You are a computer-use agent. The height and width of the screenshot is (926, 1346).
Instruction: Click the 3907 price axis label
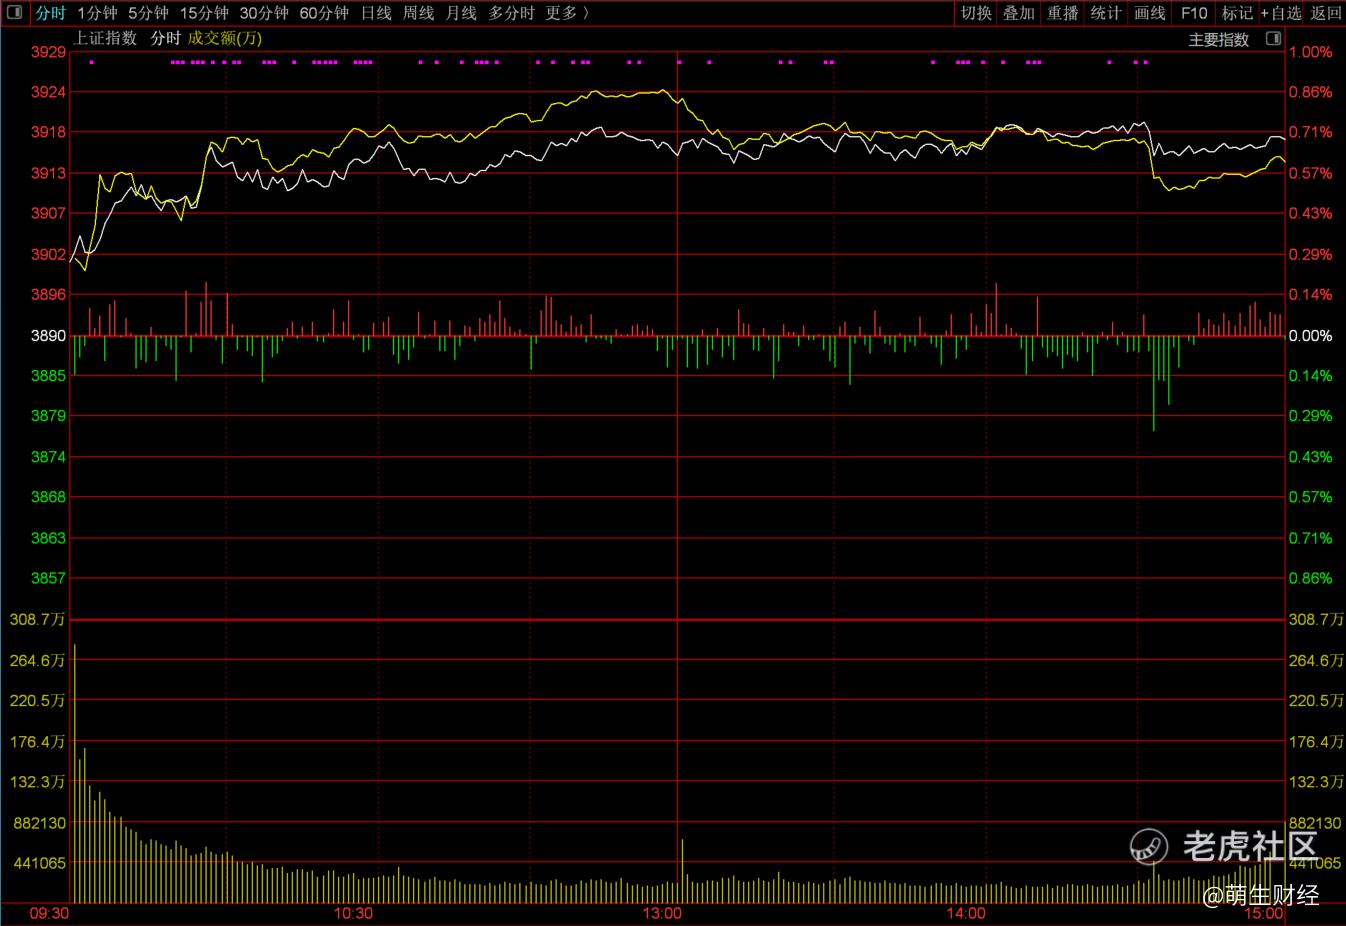(x=48, y=213)
